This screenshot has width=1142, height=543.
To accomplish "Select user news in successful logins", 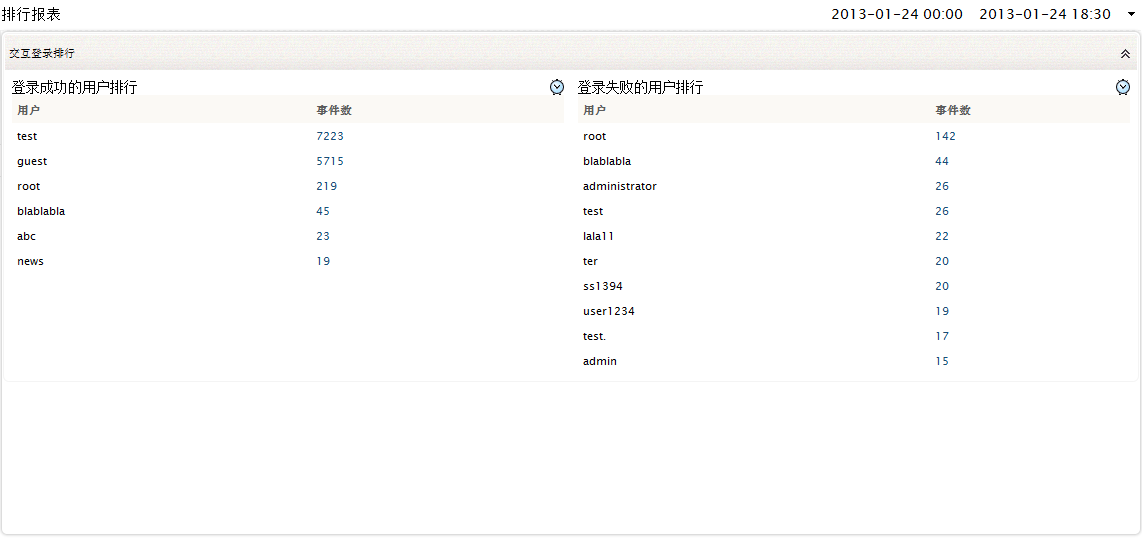I will pyautogui.click(x=31, y=261).
